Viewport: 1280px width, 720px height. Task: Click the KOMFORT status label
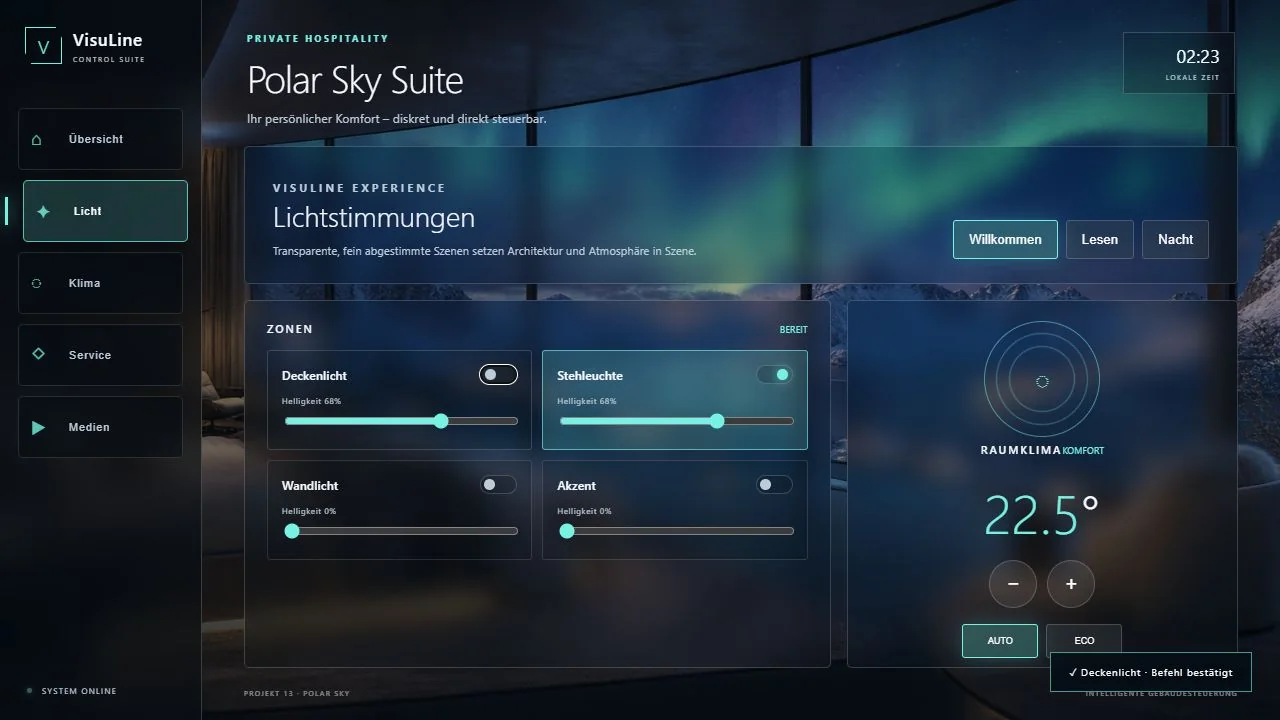[x=1083, y=451]
